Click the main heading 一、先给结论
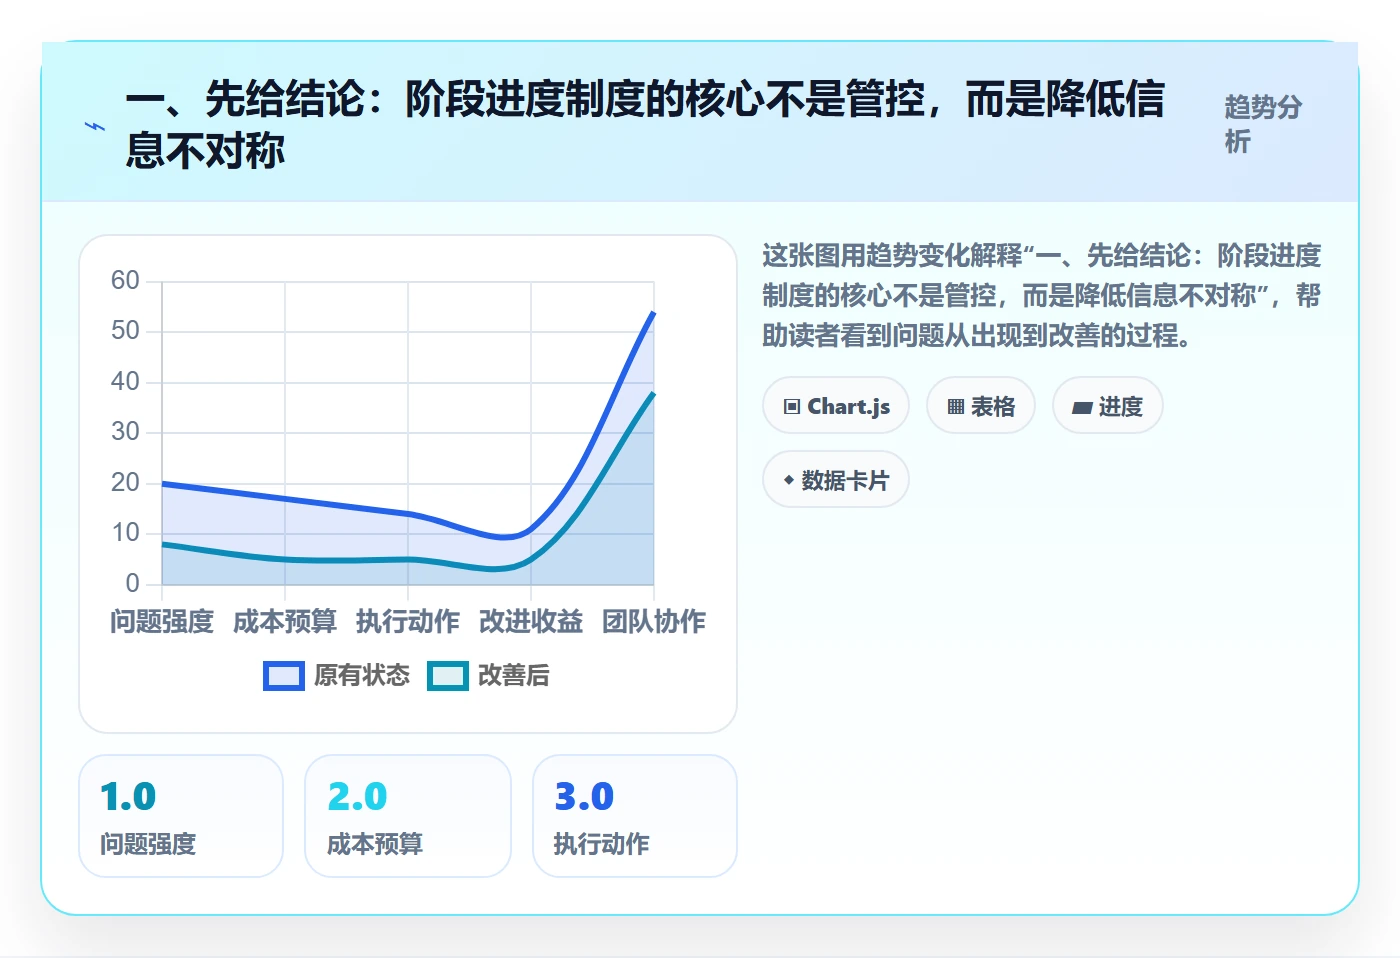The height and width of the screenshot is (958, 1400). click(645, 125)
